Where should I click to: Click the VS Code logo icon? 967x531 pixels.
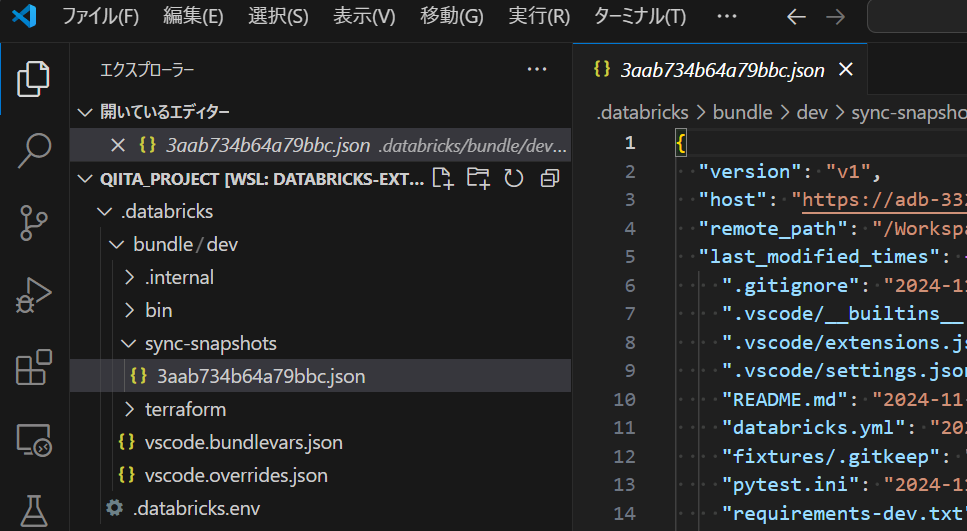(24, 16)
